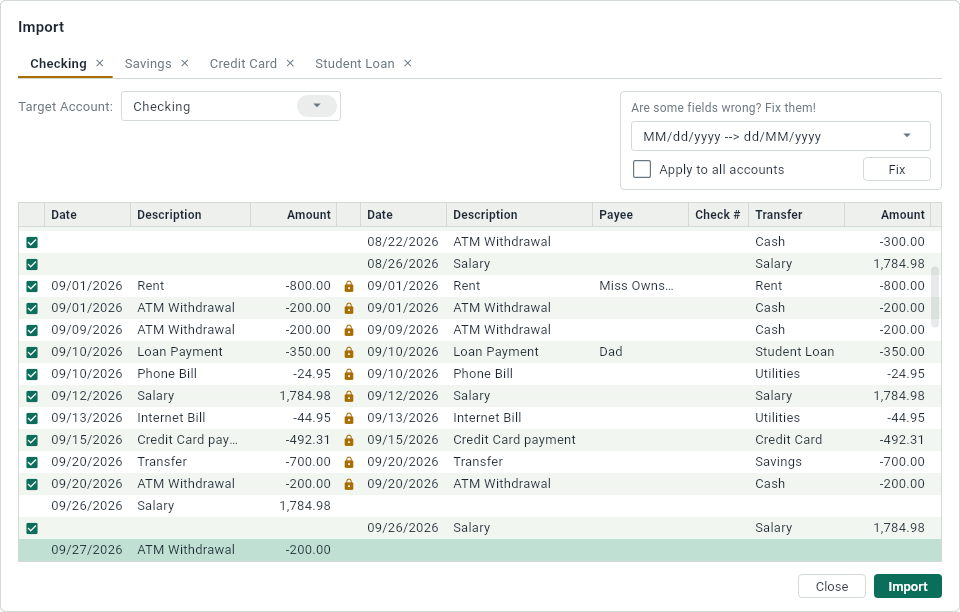Click the lock icon beside the 09/09/2026 ATM Withdrawal
The image size is (960, 612).
click(349, 330)
